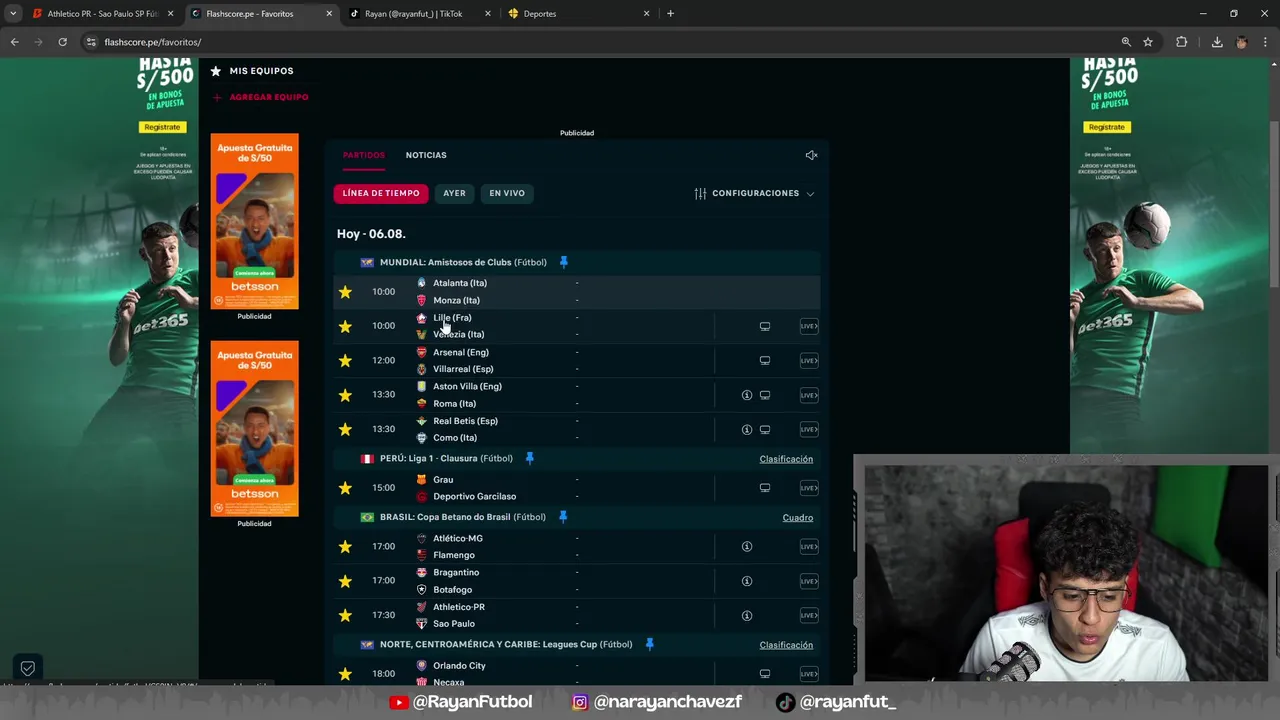
Task: Mute sound notifications speaker icon
Action: pos(812,155)
